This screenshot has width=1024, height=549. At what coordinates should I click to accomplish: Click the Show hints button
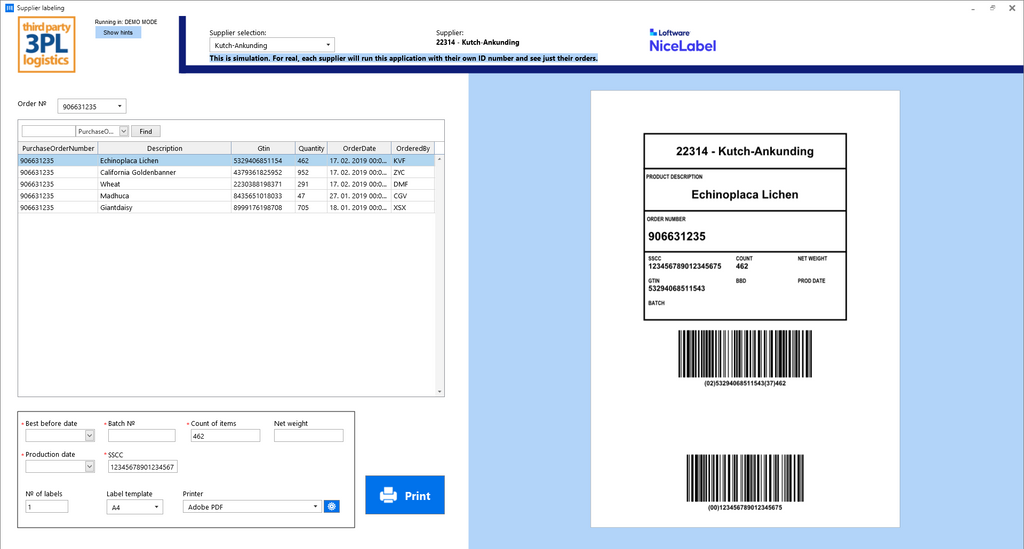coord(118,33)
